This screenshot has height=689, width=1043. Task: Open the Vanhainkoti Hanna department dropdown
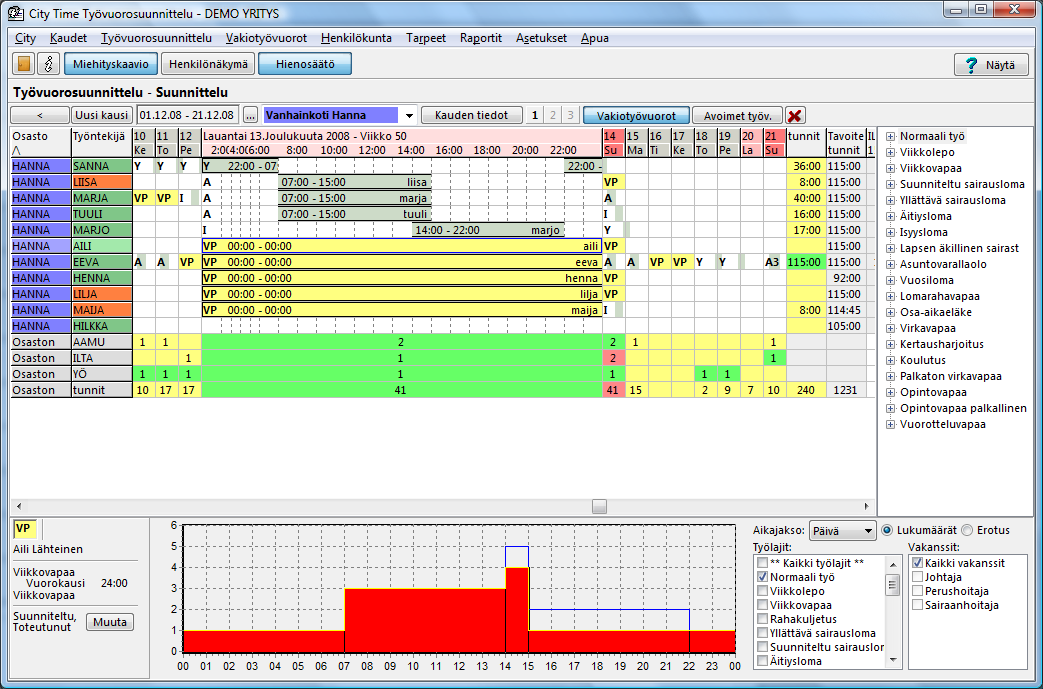[409, 116]
